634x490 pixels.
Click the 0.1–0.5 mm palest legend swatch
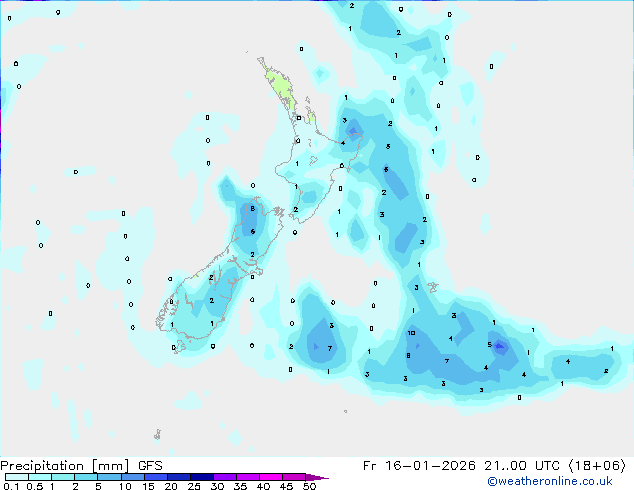click(17, 477)
